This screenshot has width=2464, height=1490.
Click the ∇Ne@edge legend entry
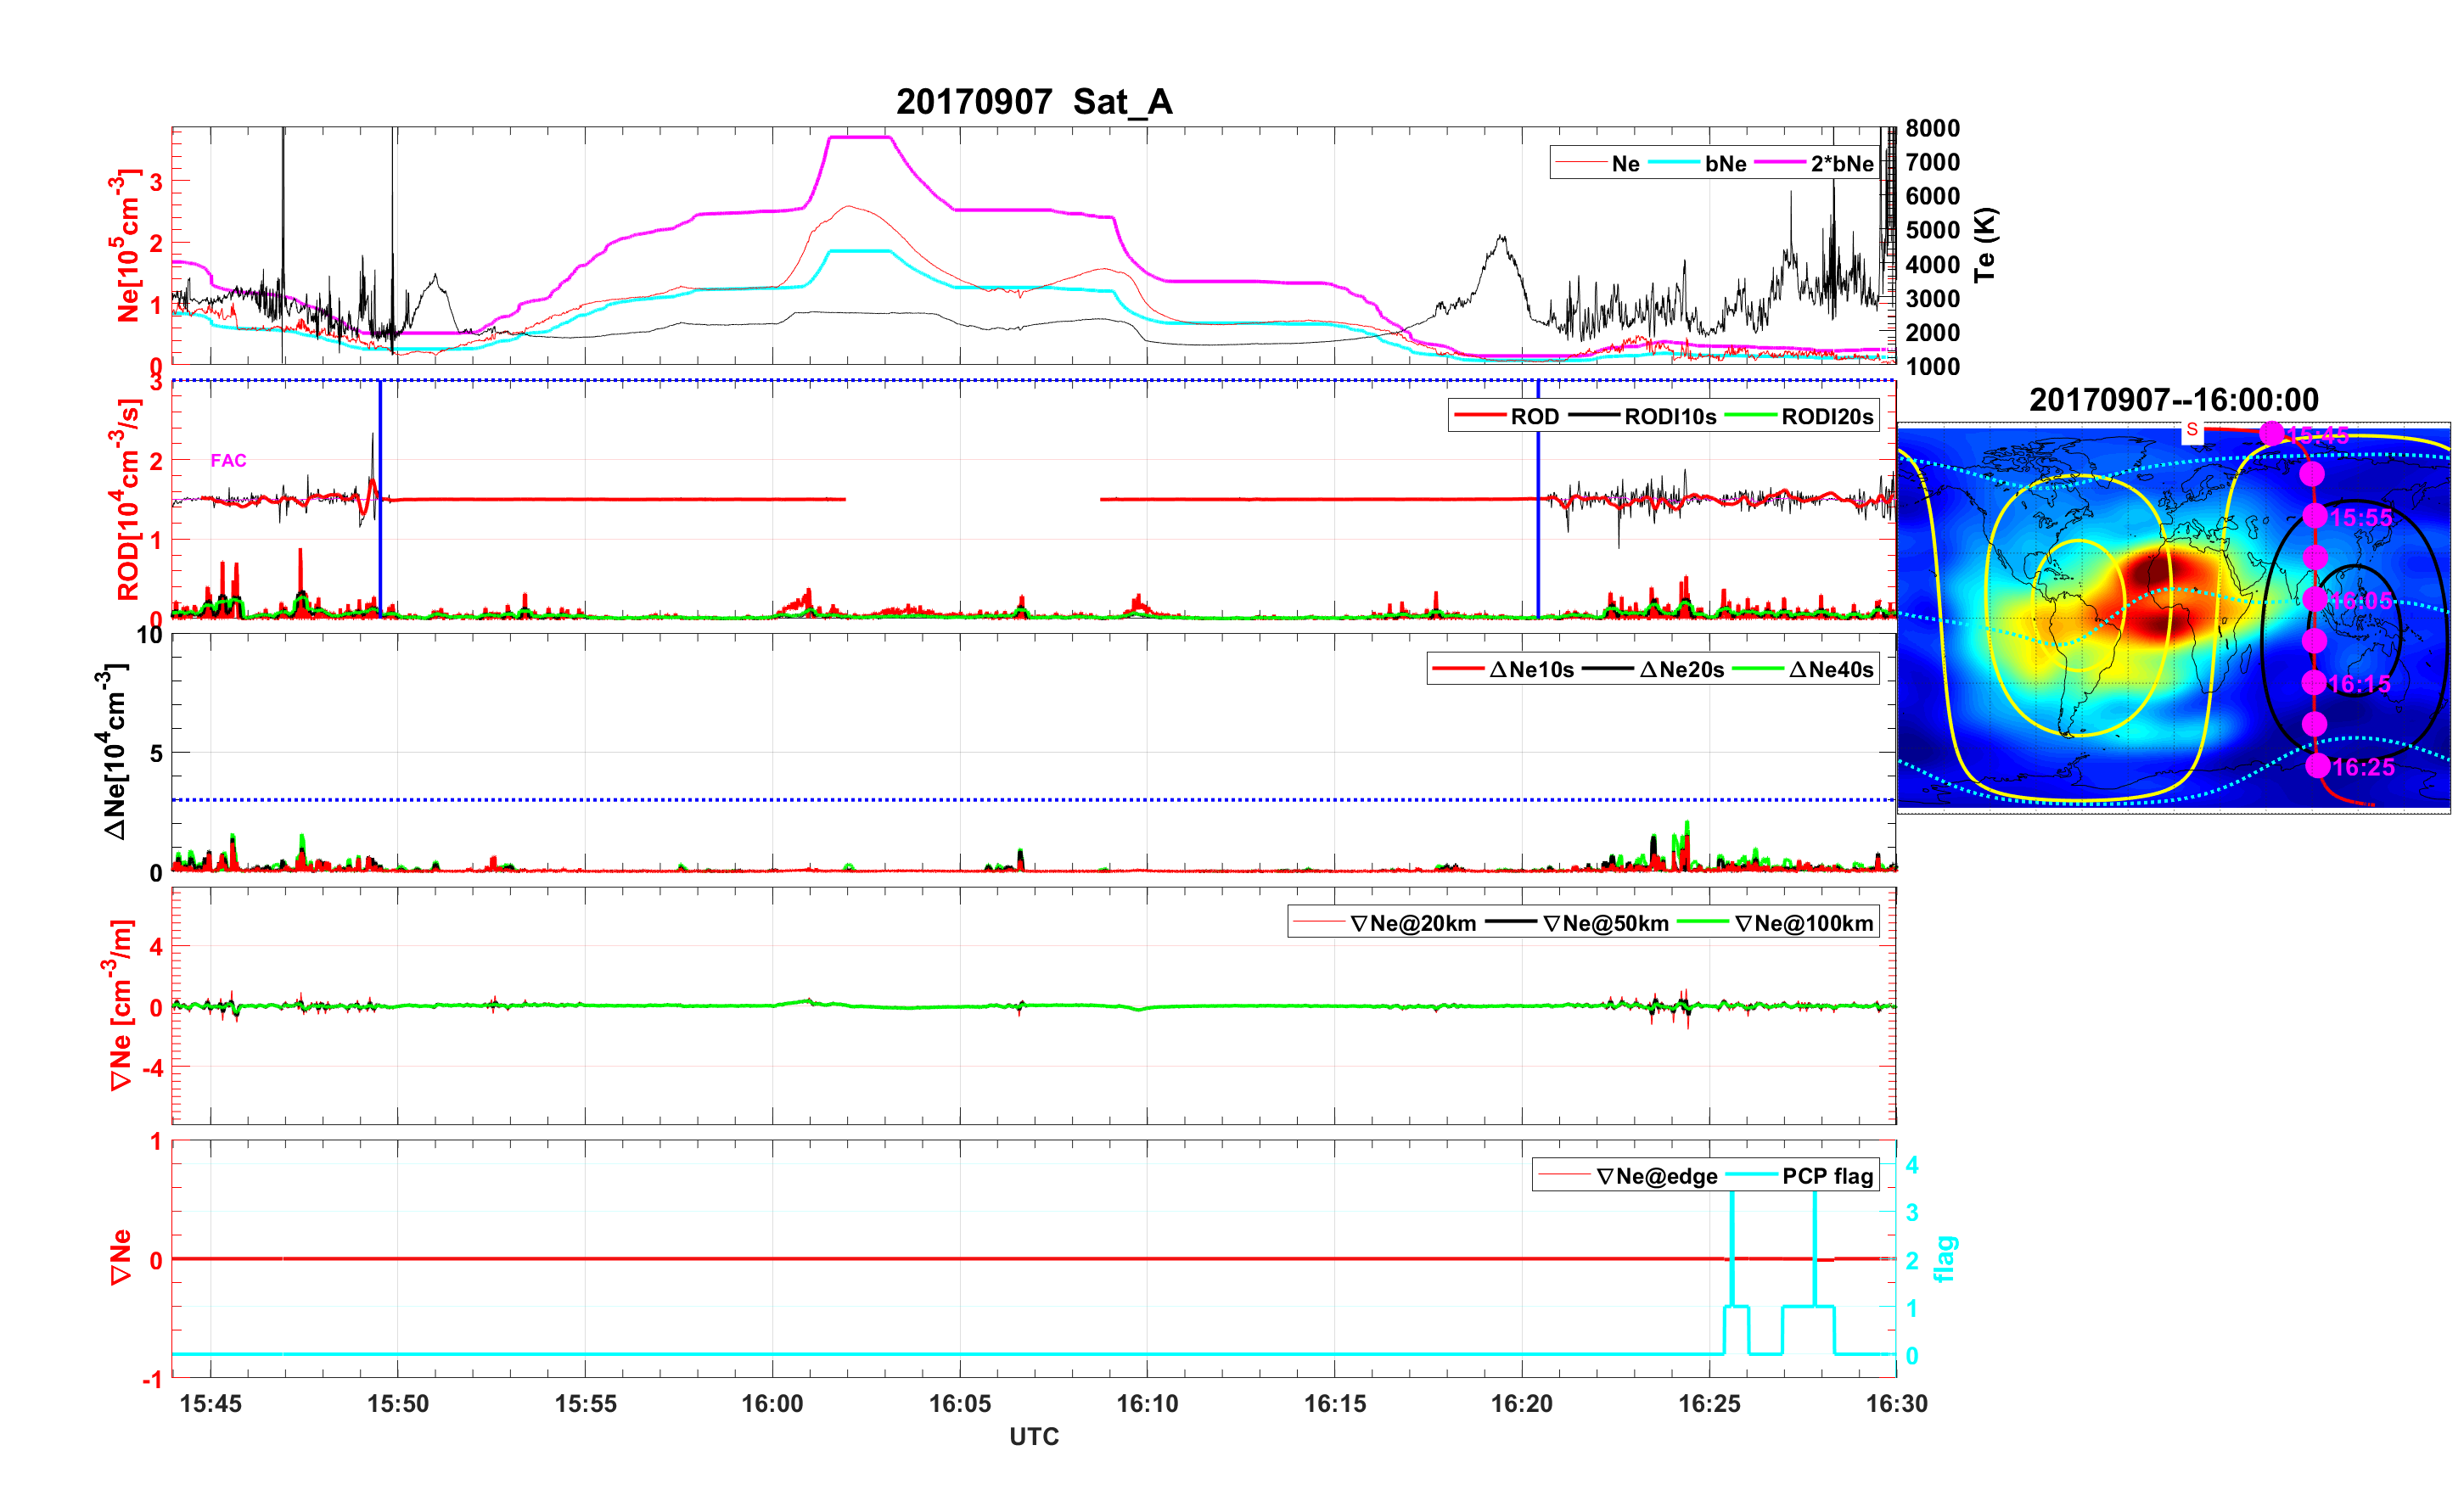(1656, 1177)
